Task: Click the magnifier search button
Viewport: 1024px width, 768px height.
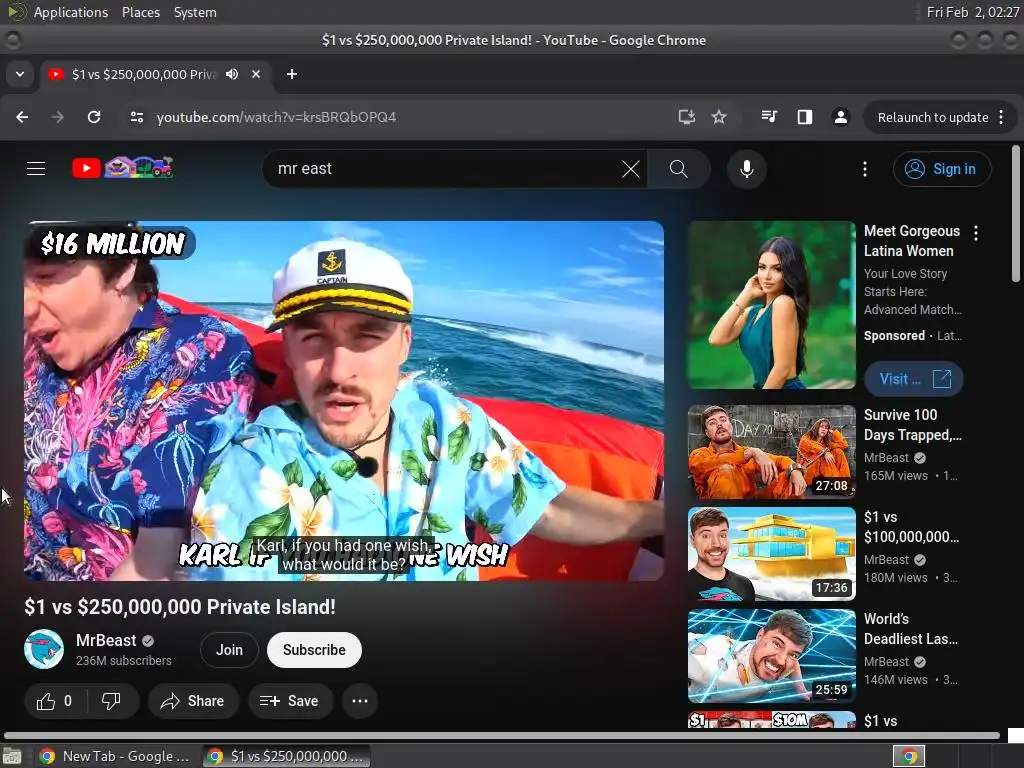Action: 679,169
